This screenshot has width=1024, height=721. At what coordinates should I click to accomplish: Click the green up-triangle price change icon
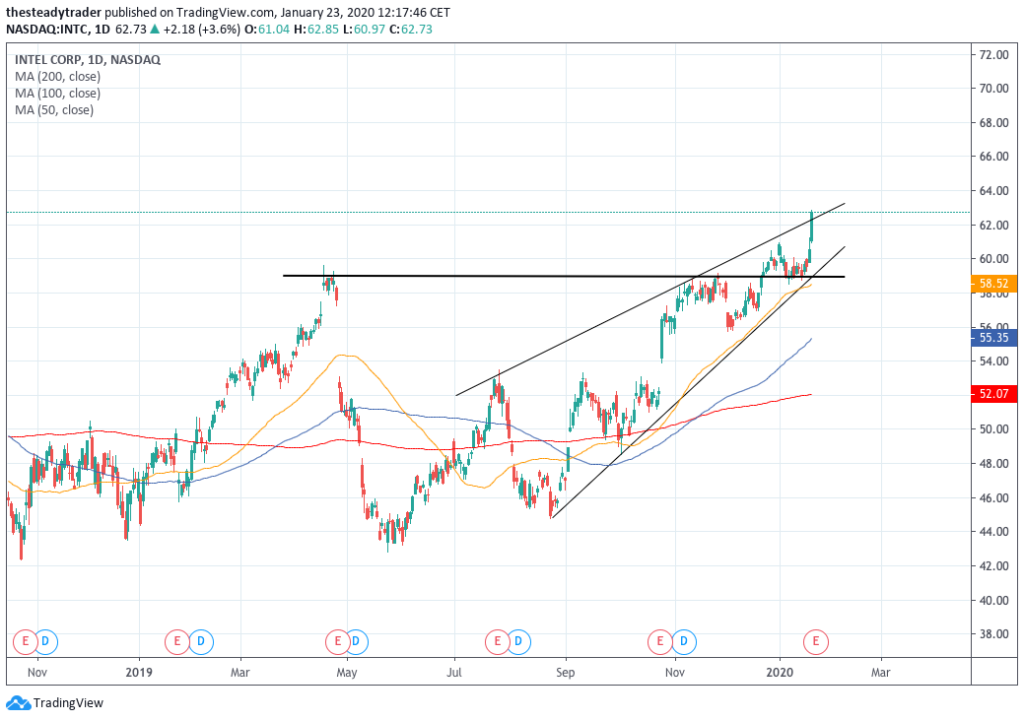[x=155, y=29]
